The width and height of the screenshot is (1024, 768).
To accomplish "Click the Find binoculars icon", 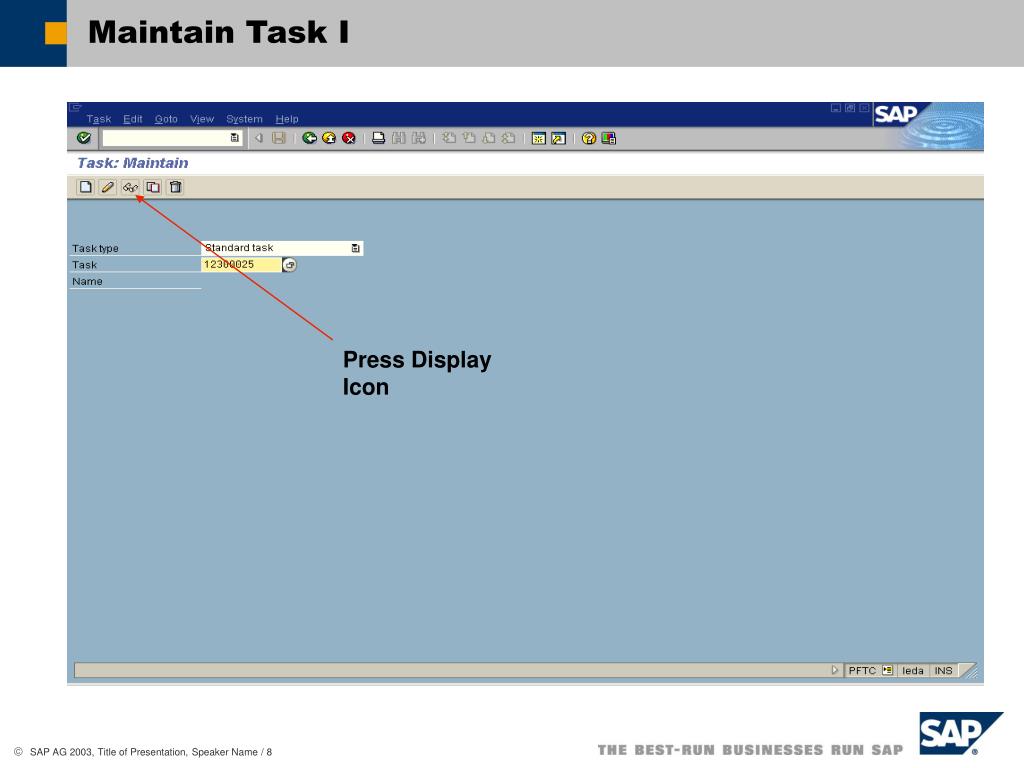I will pyautogui.click(x=398, y=138).
